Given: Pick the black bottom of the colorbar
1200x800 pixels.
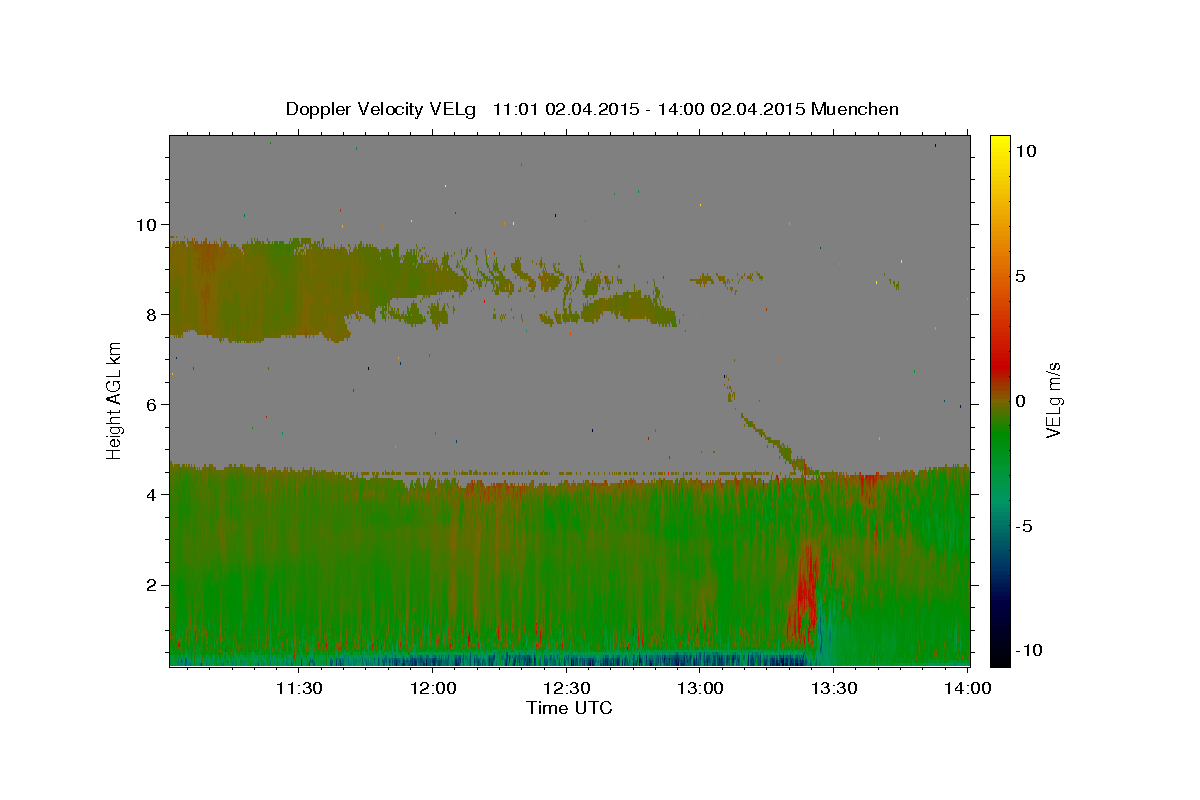Looking at the screenshot, I should [1000, 655].
